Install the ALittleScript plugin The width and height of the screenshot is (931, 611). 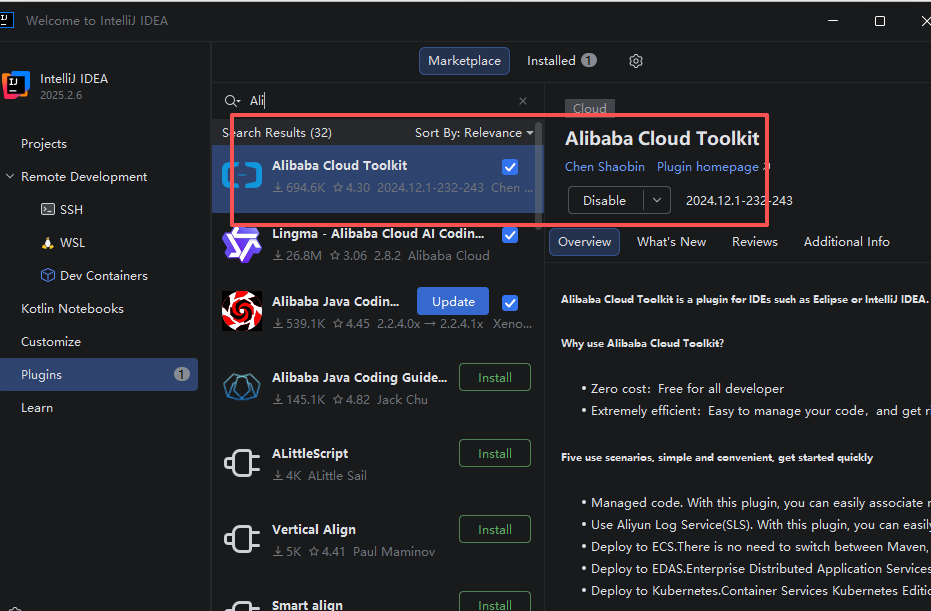495,454
